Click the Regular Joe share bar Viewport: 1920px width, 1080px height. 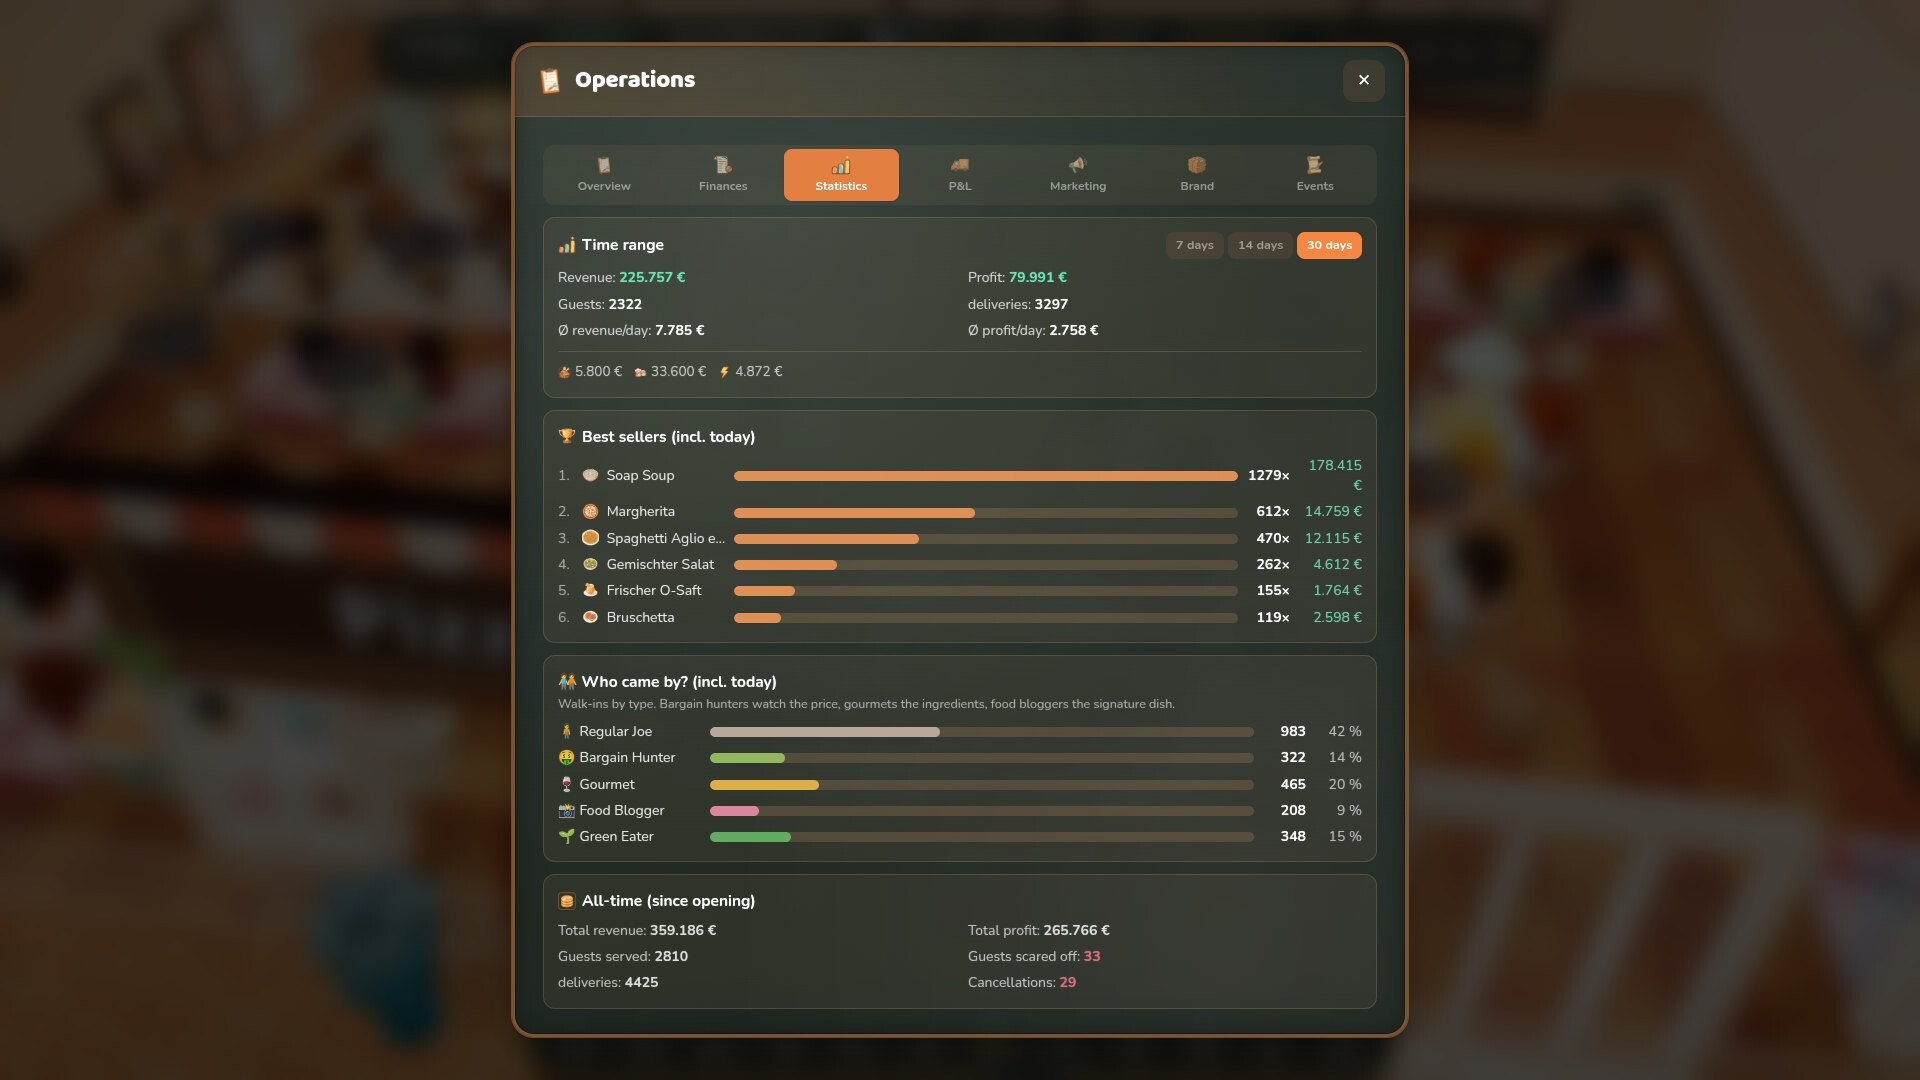point(982,732)
